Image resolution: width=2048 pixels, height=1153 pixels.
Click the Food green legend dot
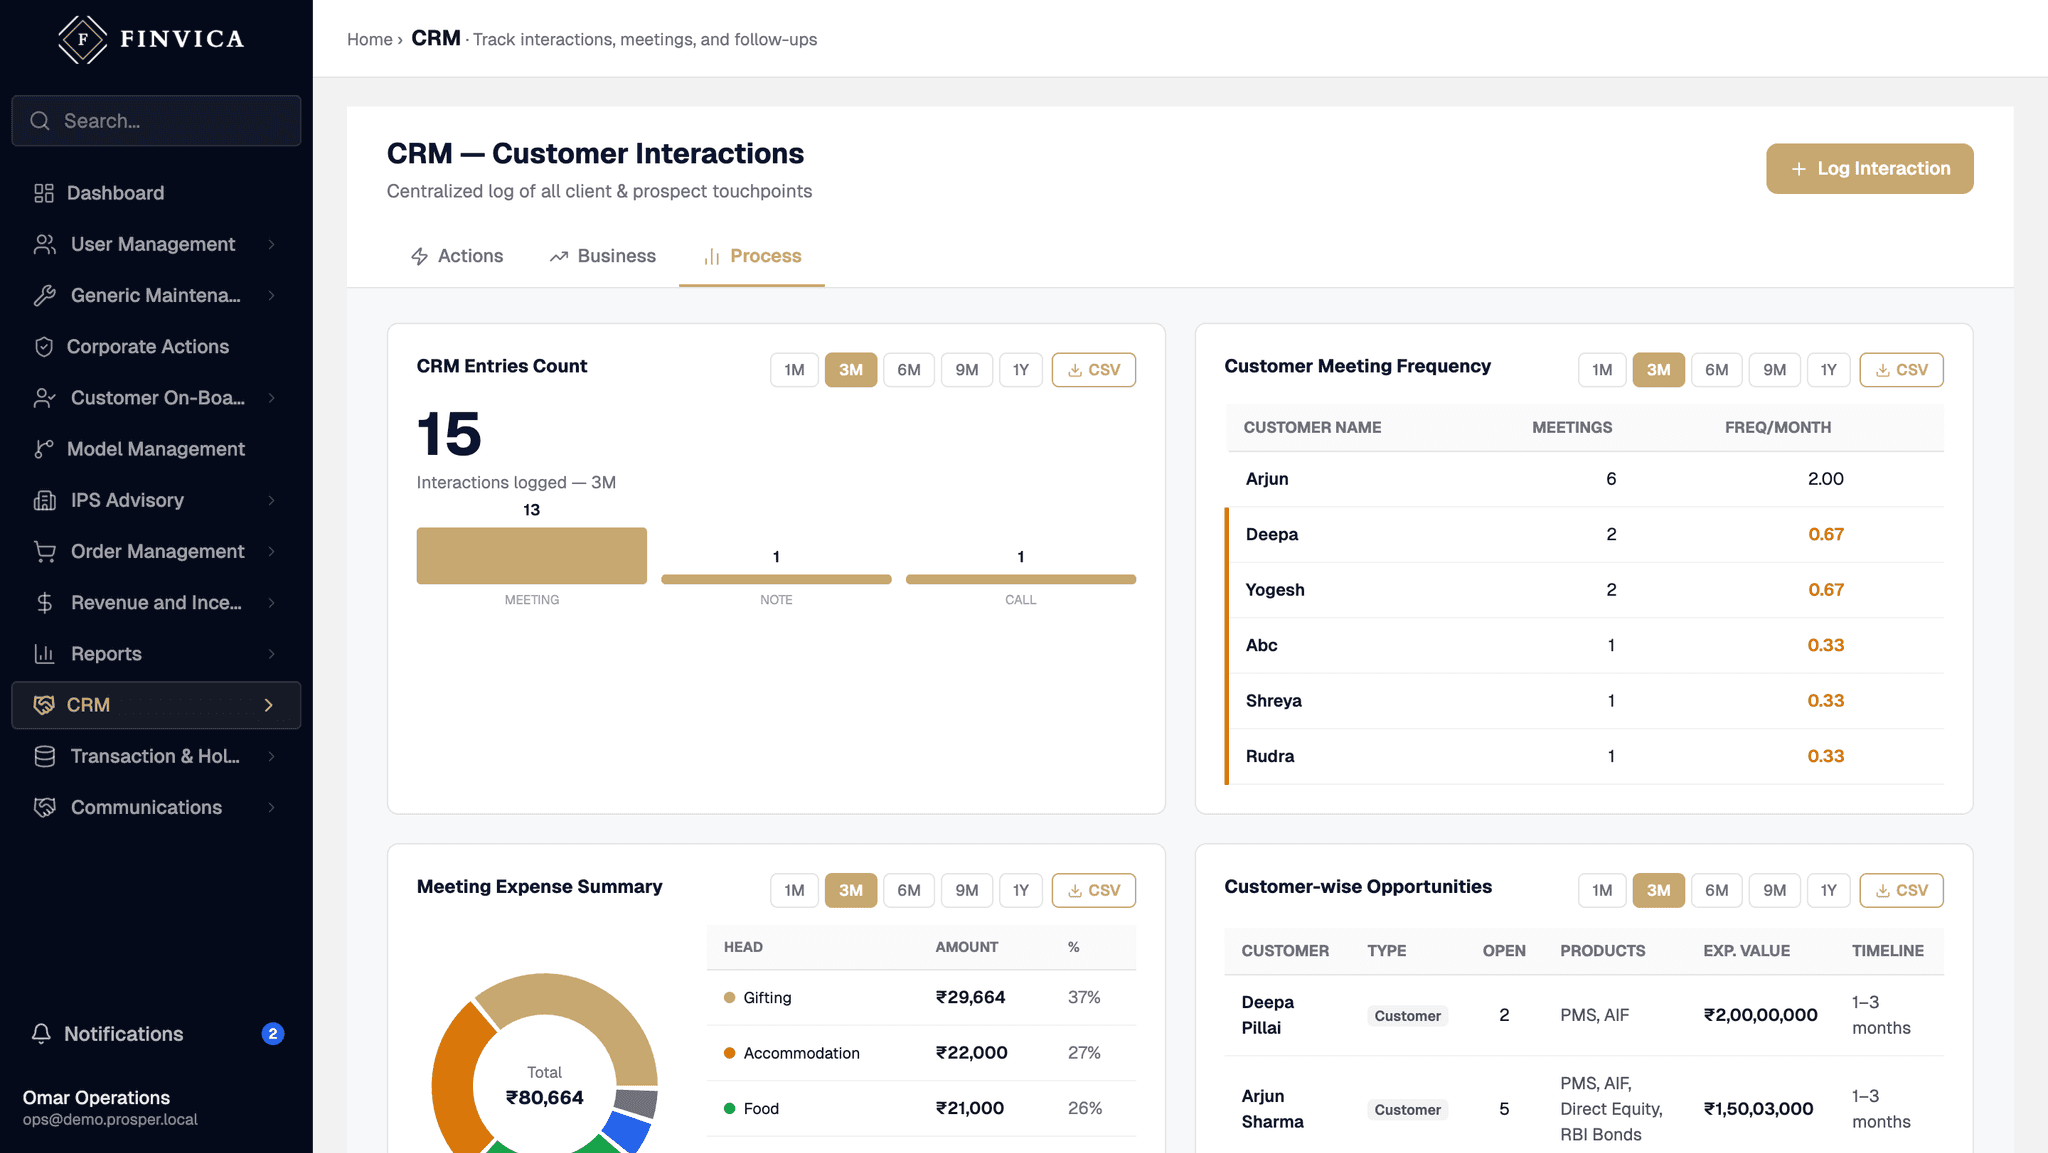tap(729, 1109)
